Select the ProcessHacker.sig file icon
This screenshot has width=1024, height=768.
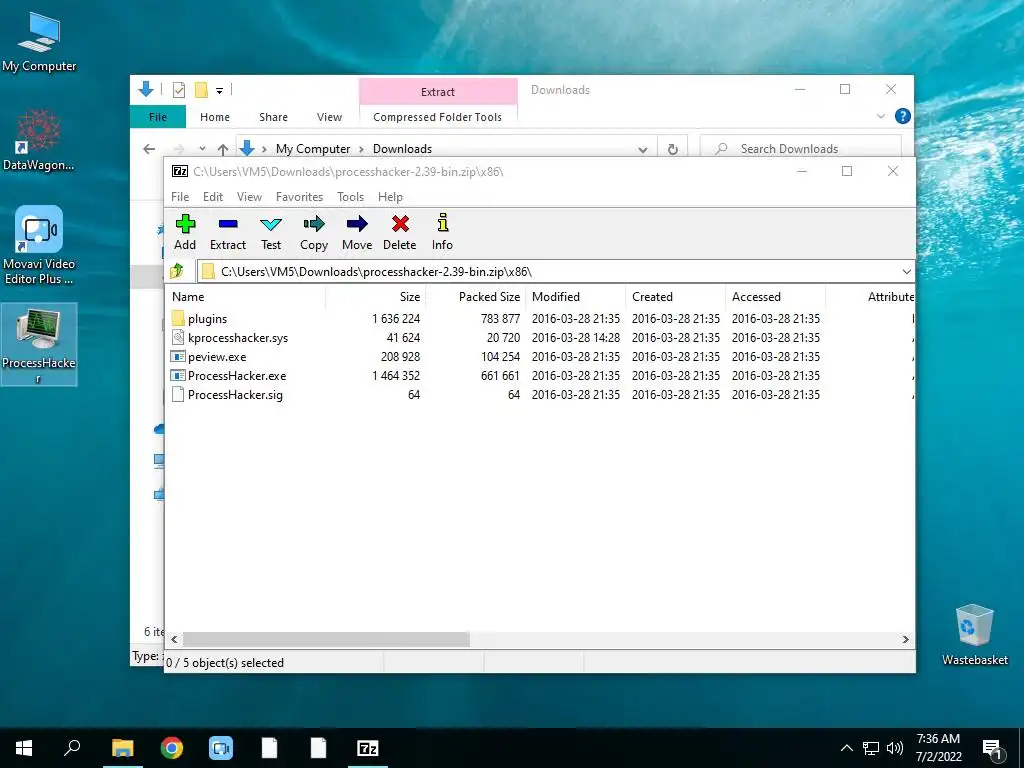coord(178,394)
